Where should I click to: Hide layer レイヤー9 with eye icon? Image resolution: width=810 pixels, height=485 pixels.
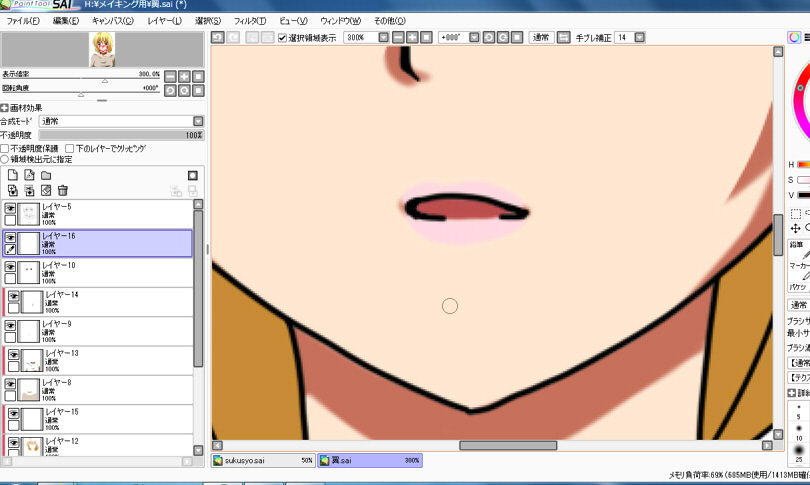click(x=10, y=326)
